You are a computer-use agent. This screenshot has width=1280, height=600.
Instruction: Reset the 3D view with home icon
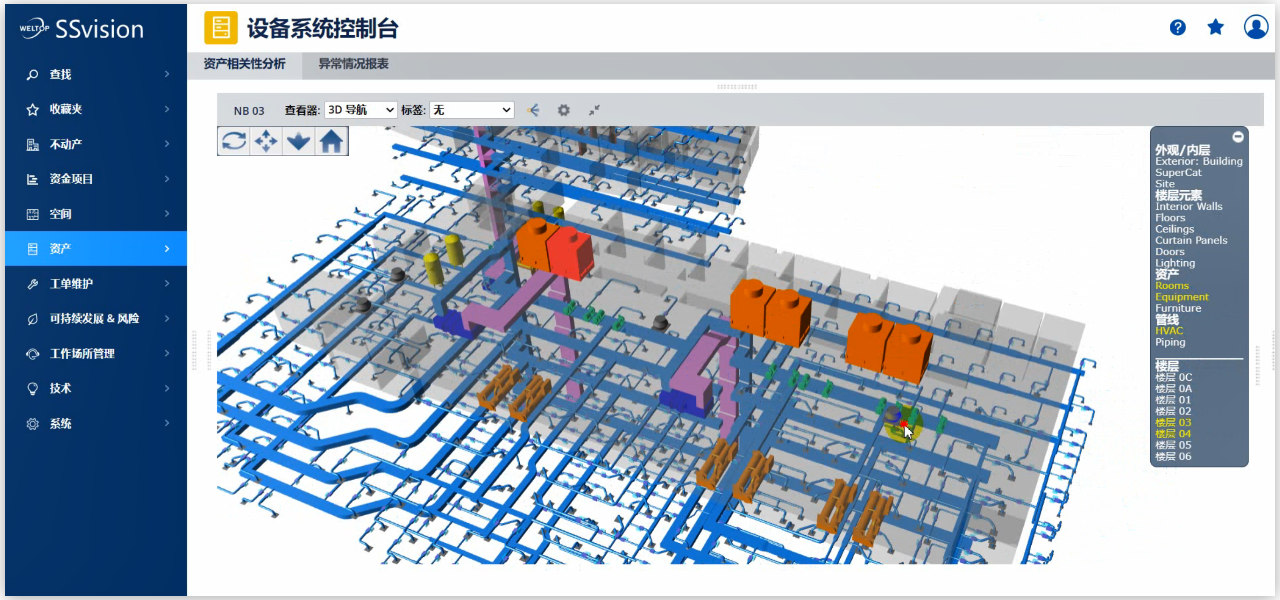tap(331, 141)
